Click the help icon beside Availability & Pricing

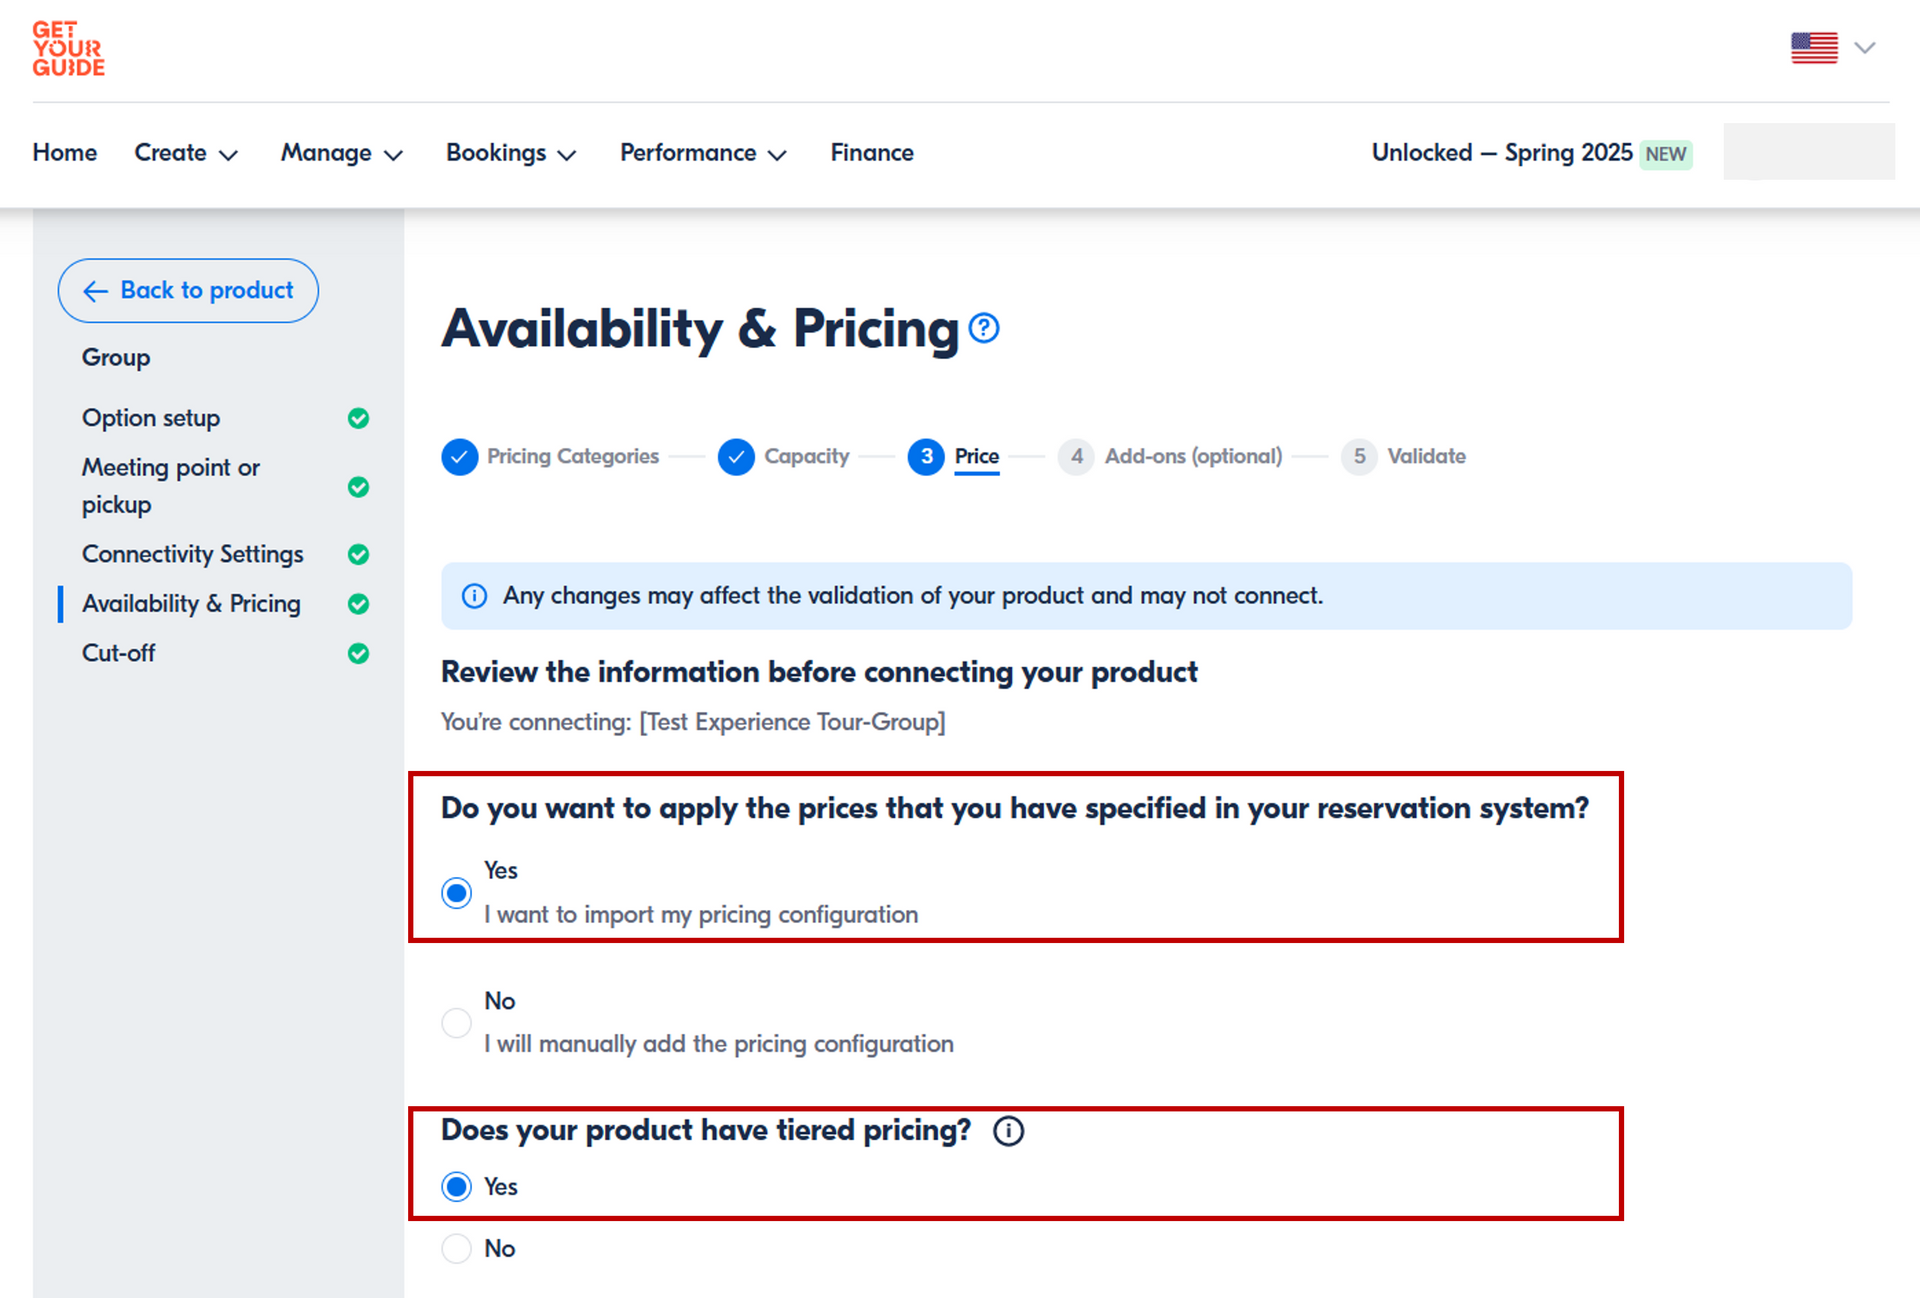pos(984,328)
